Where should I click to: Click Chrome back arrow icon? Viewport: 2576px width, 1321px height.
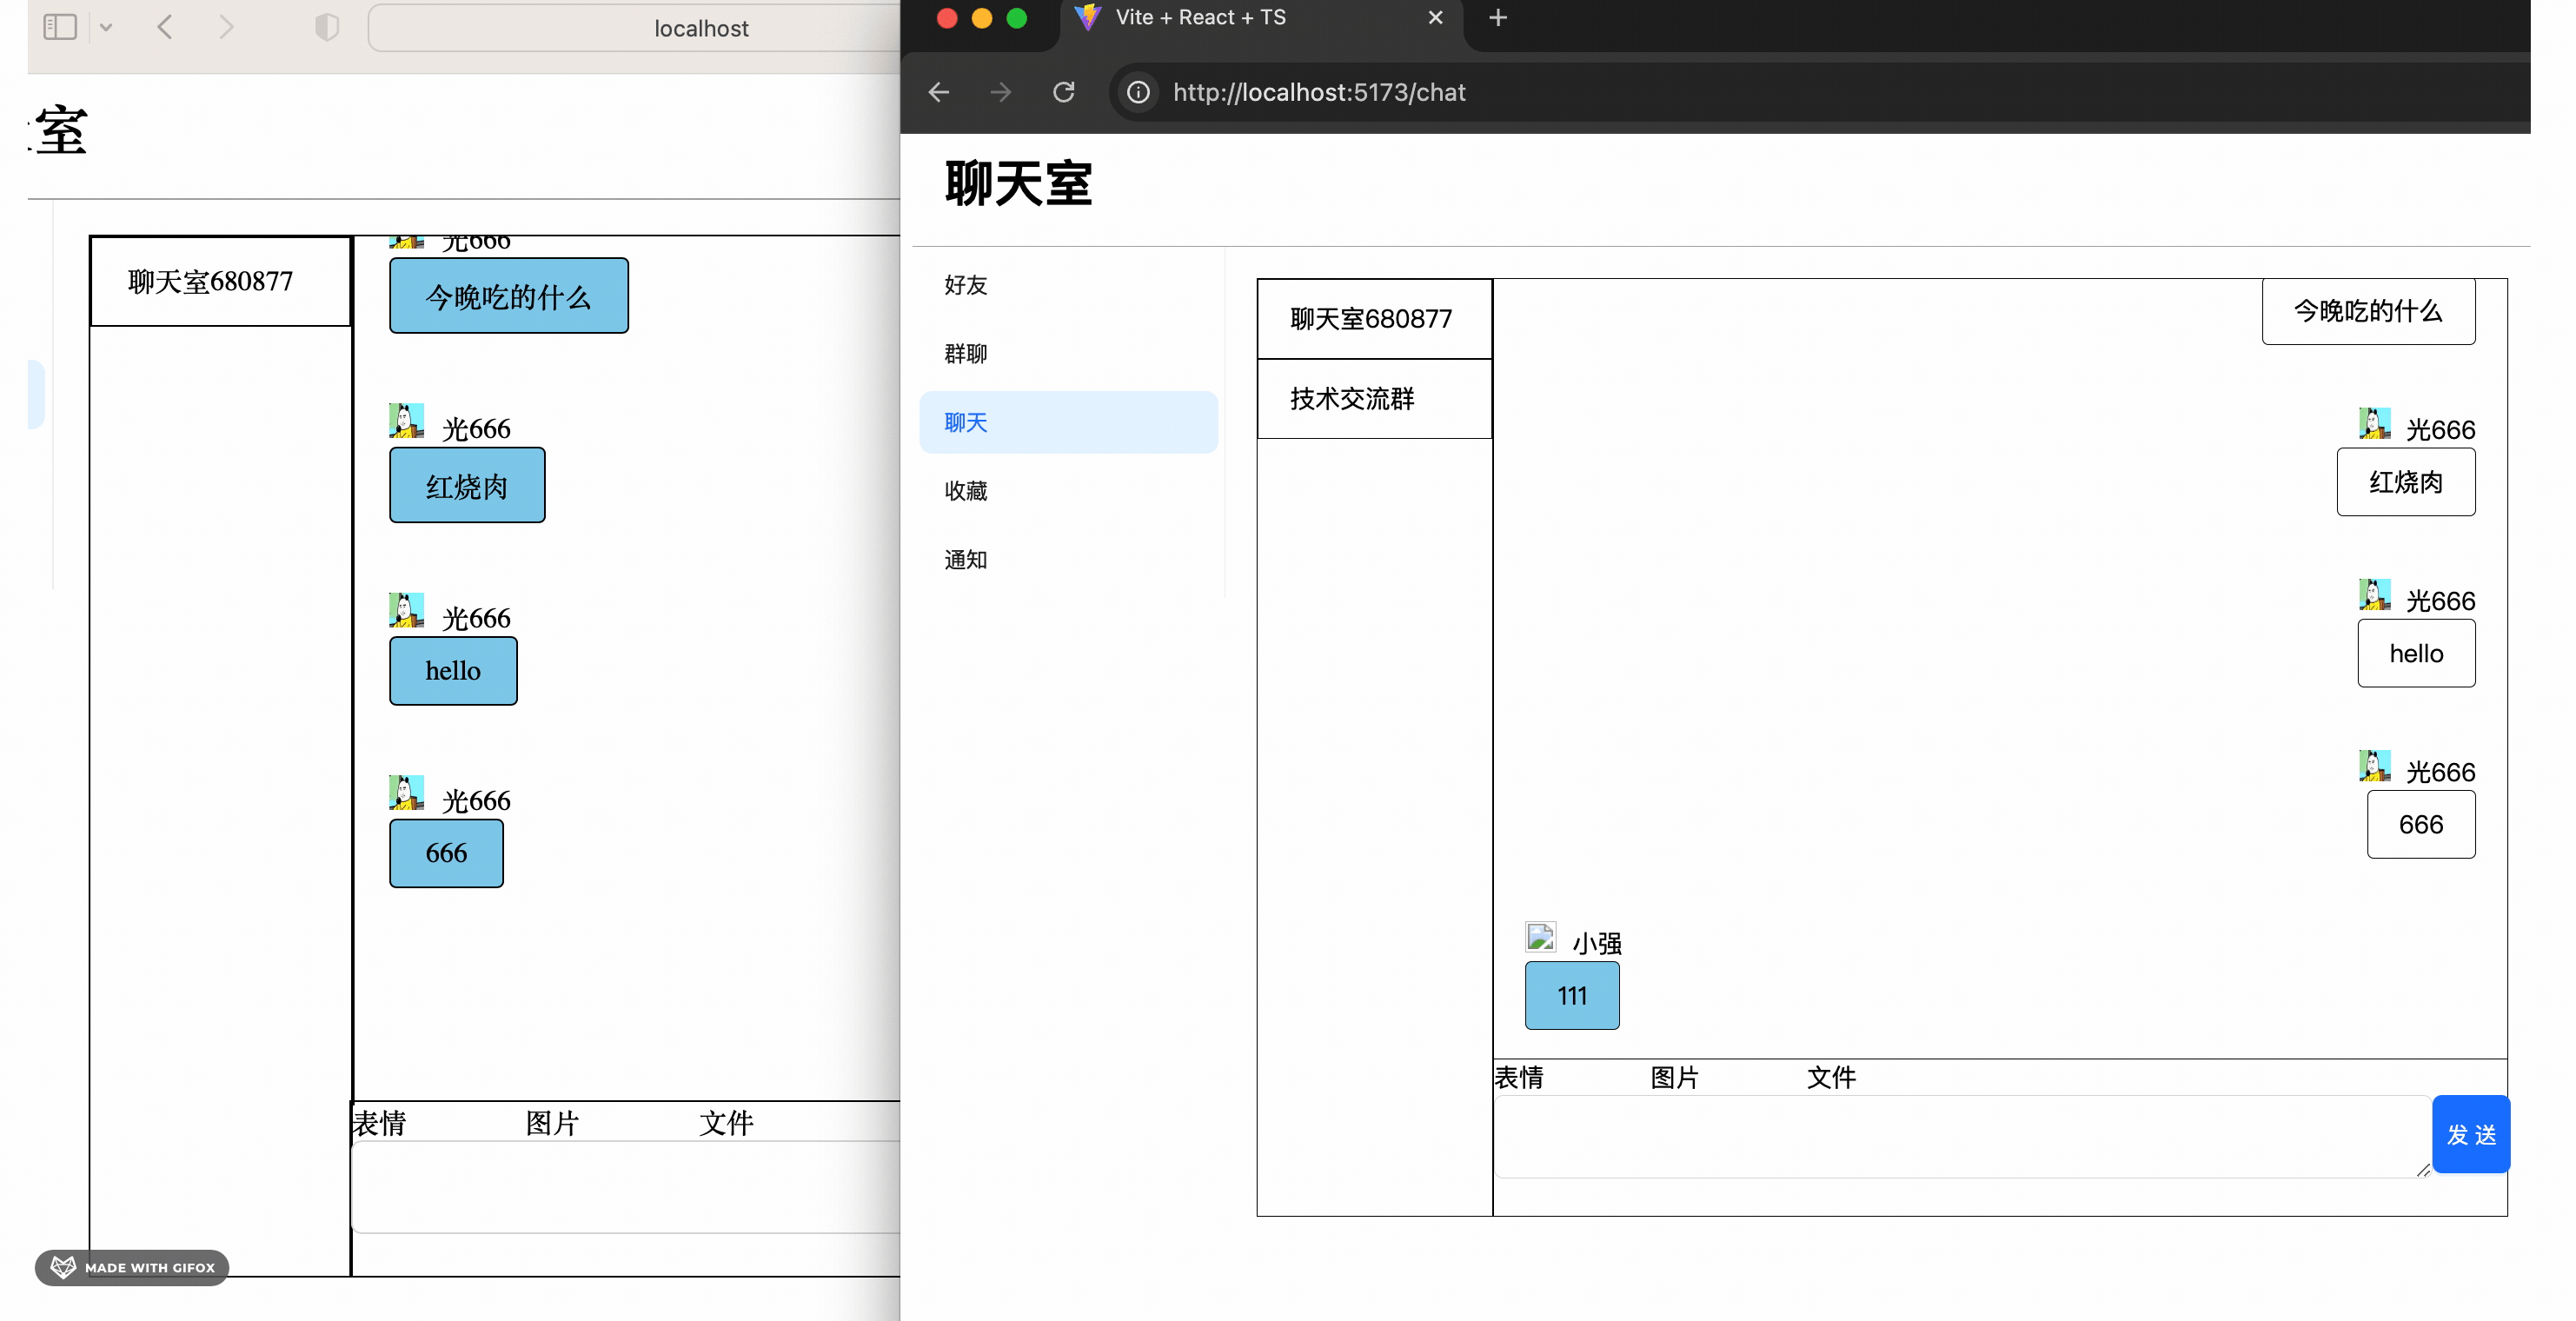click(938, 92)
